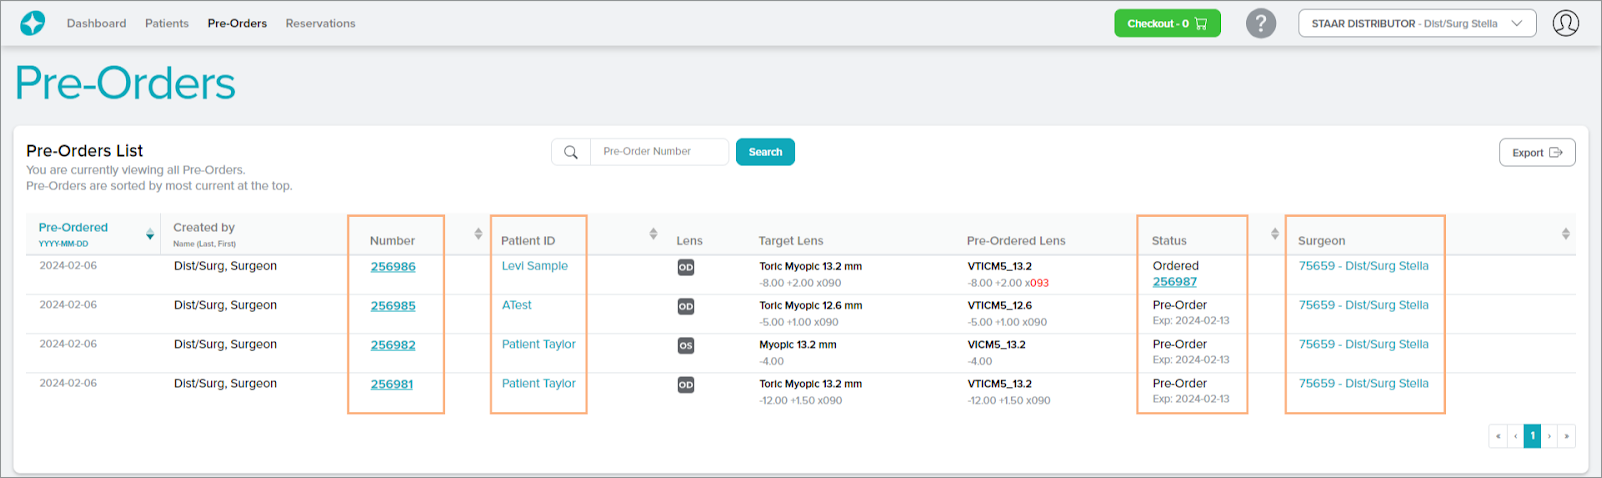Sort the list by Patient ID column
Viewport: 1602px width, 478px height.
[x=653, y=234]
